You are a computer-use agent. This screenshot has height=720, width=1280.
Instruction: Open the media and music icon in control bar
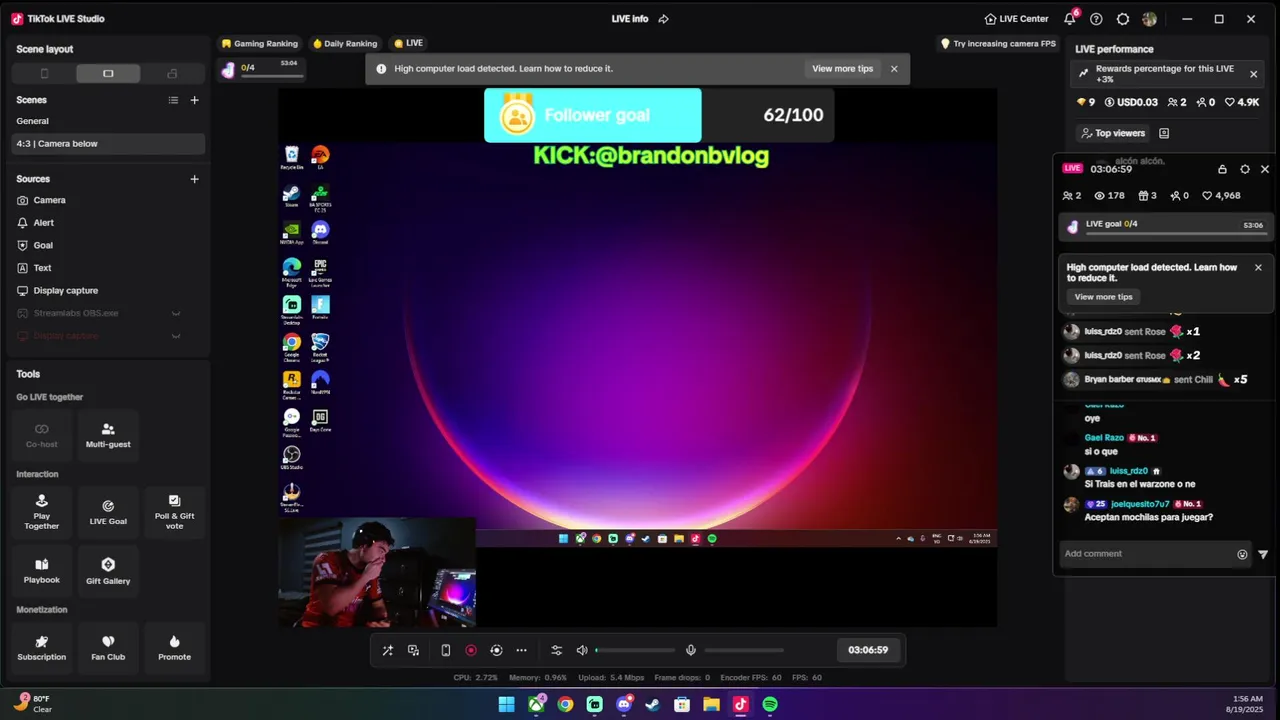(x=413, y=650)
